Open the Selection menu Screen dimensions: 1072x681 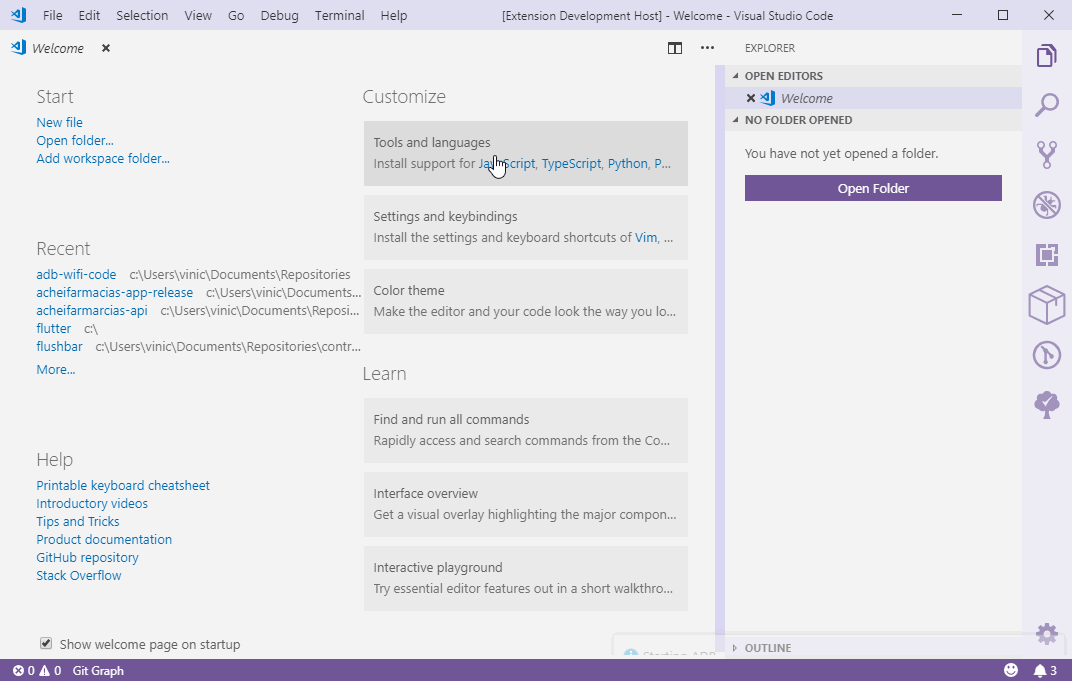point(142,15)
